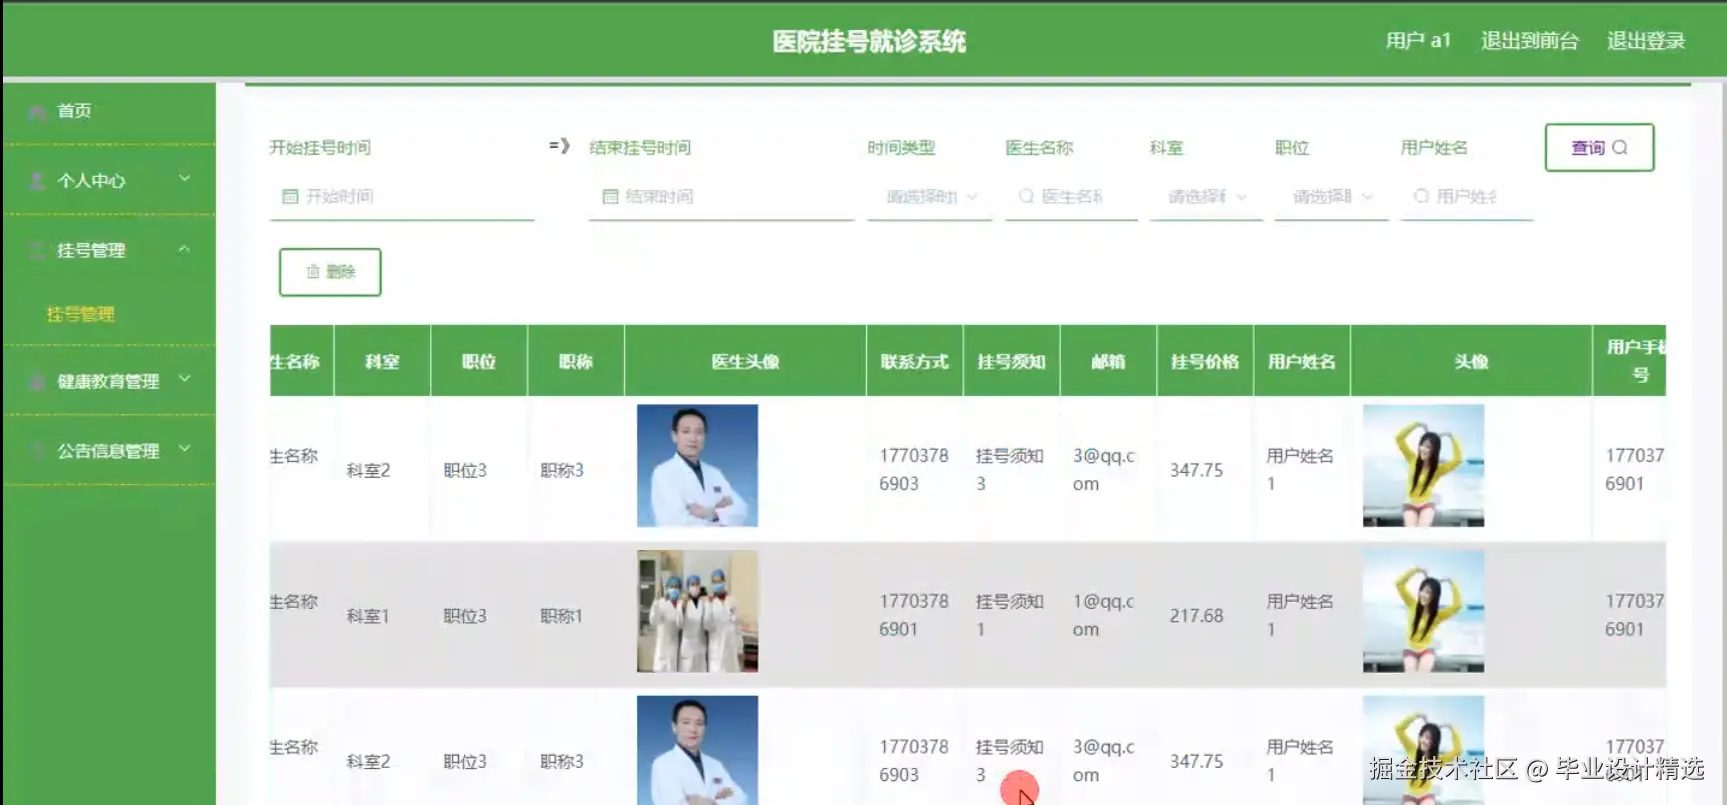Expand the 健康教育管理 menu
Image resolution: width=1727 pixels, height=805 pixels.
pyautogui.click(x=108, y=381)
